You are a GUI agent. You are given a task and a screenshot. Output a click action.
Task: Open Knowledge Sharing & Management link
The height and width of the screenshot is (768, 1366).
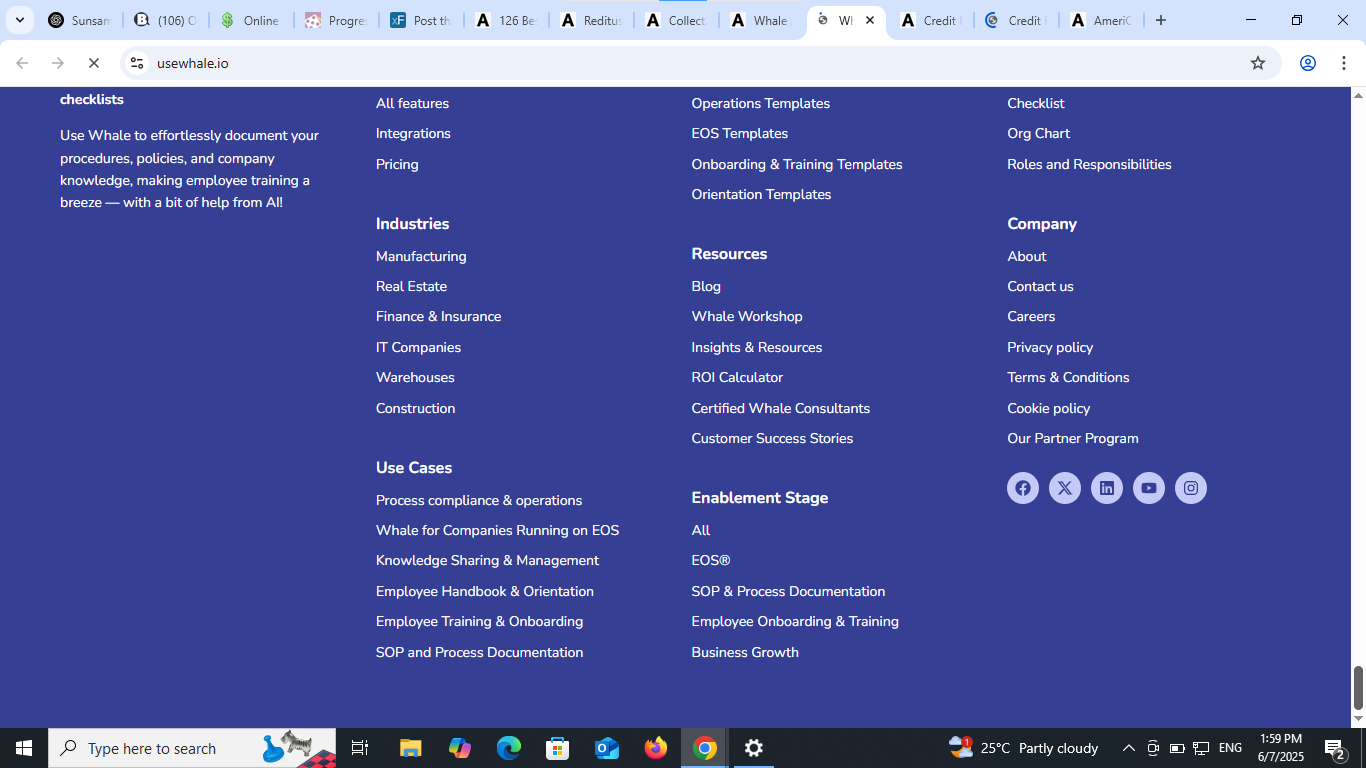[x=487, y=560]
